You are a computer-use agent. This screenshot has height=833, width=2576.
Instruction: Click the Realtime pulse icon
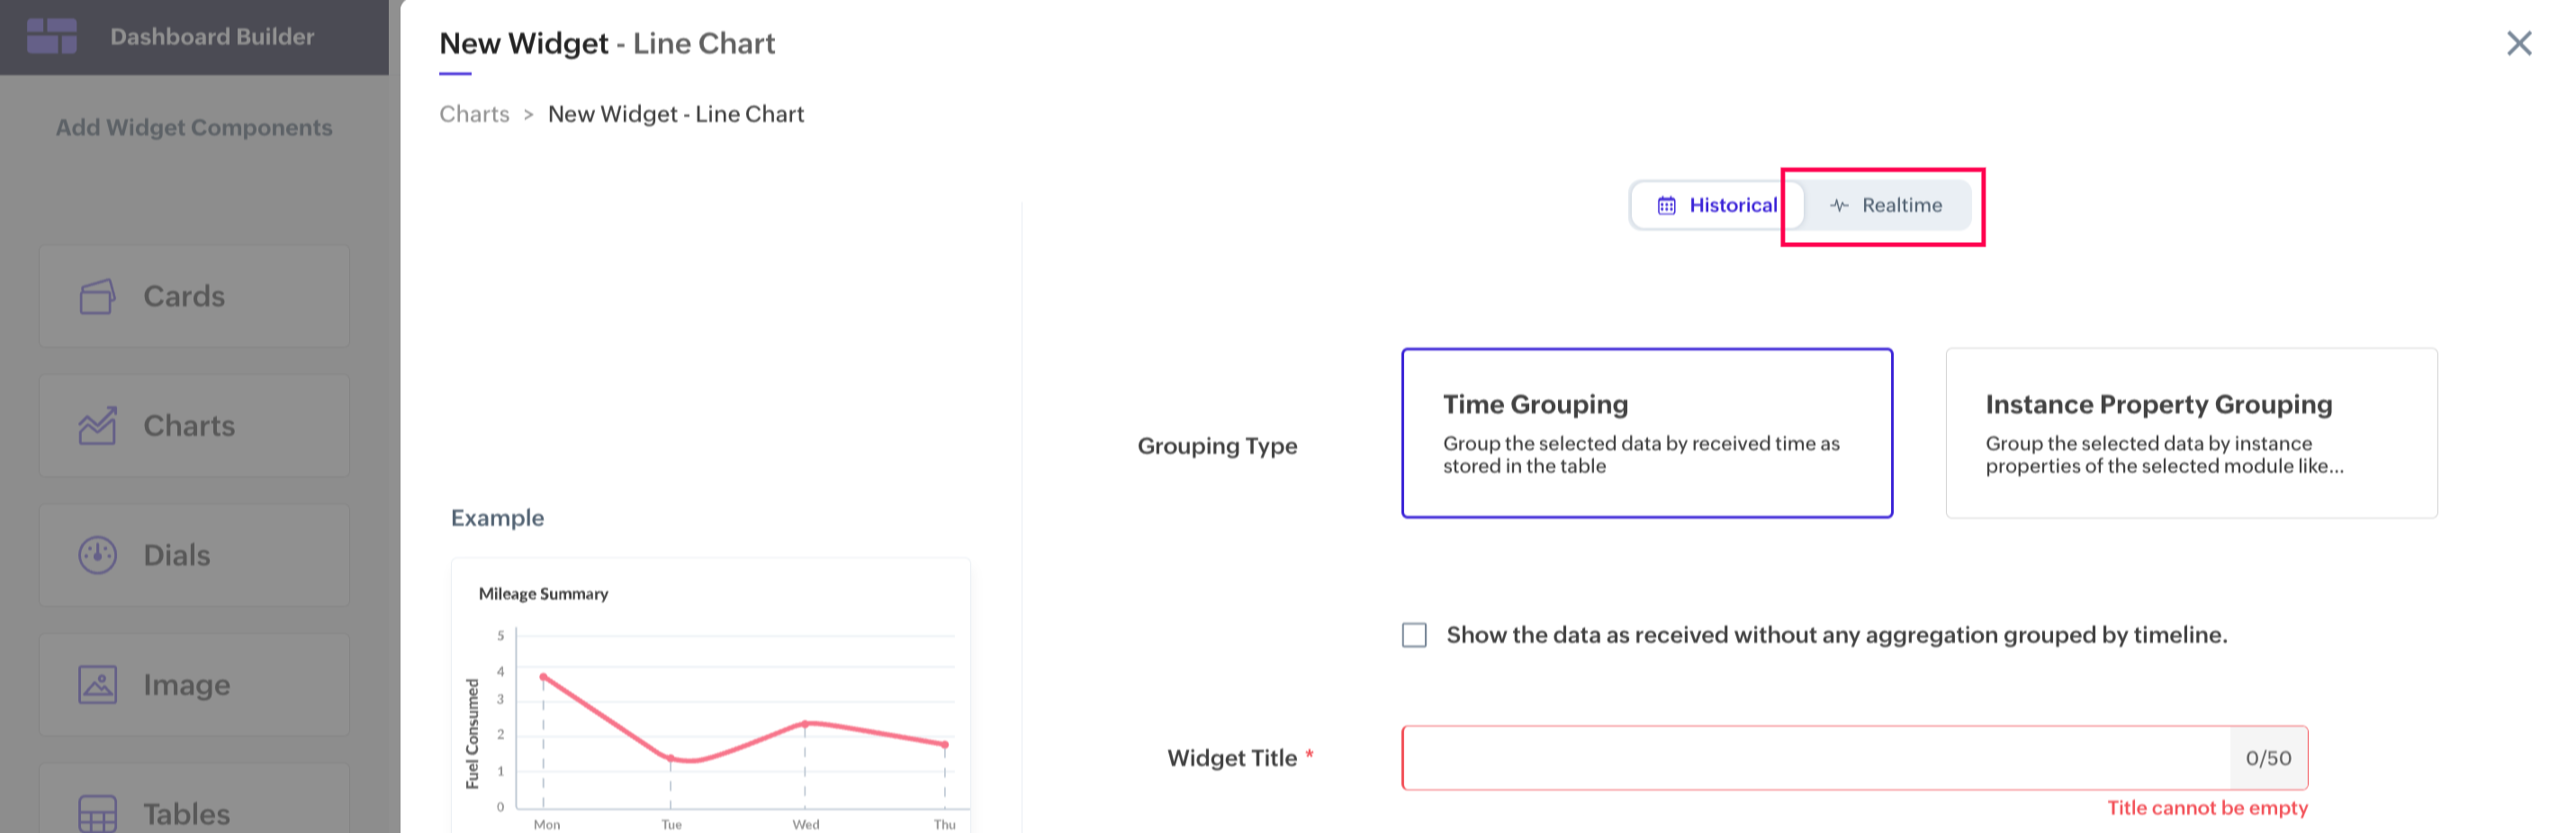click(1838, 206)
